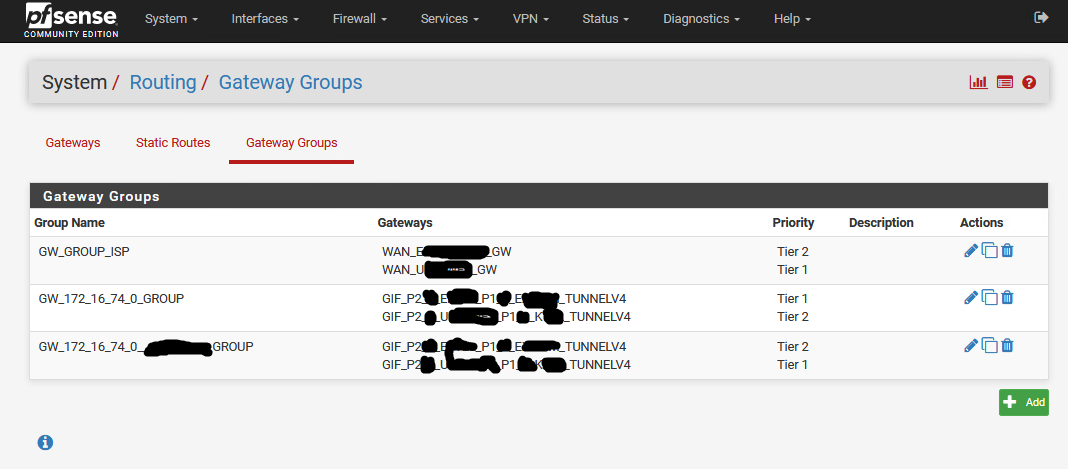The height and width of the screenshot is (473, 1068).
Task: Copy the last gateway group row
Action: (x=989, y=345)
